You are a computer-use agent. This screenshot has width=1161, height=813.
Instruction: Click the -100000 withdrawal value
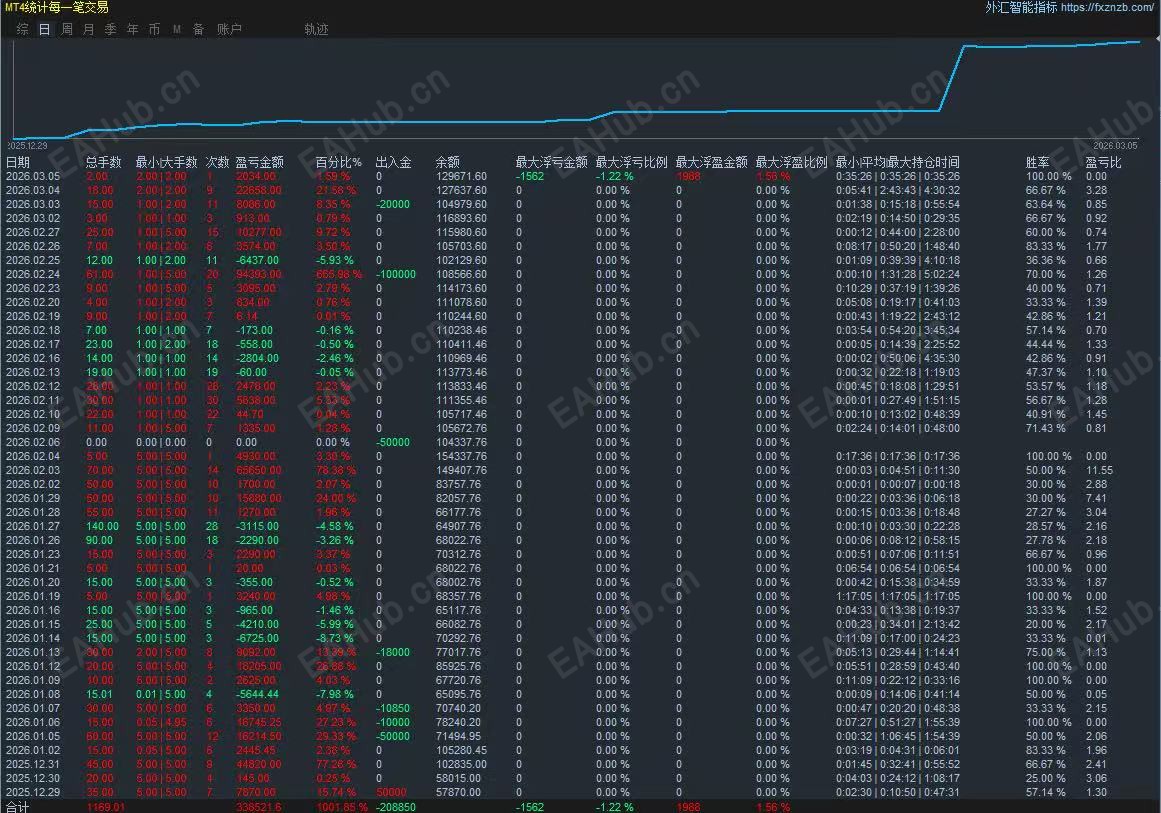click(396, 274)
